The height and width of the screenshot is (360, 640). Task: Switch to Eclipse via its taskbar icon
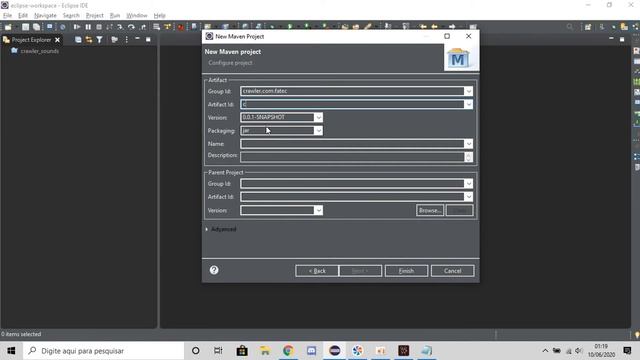pos(335,351)
